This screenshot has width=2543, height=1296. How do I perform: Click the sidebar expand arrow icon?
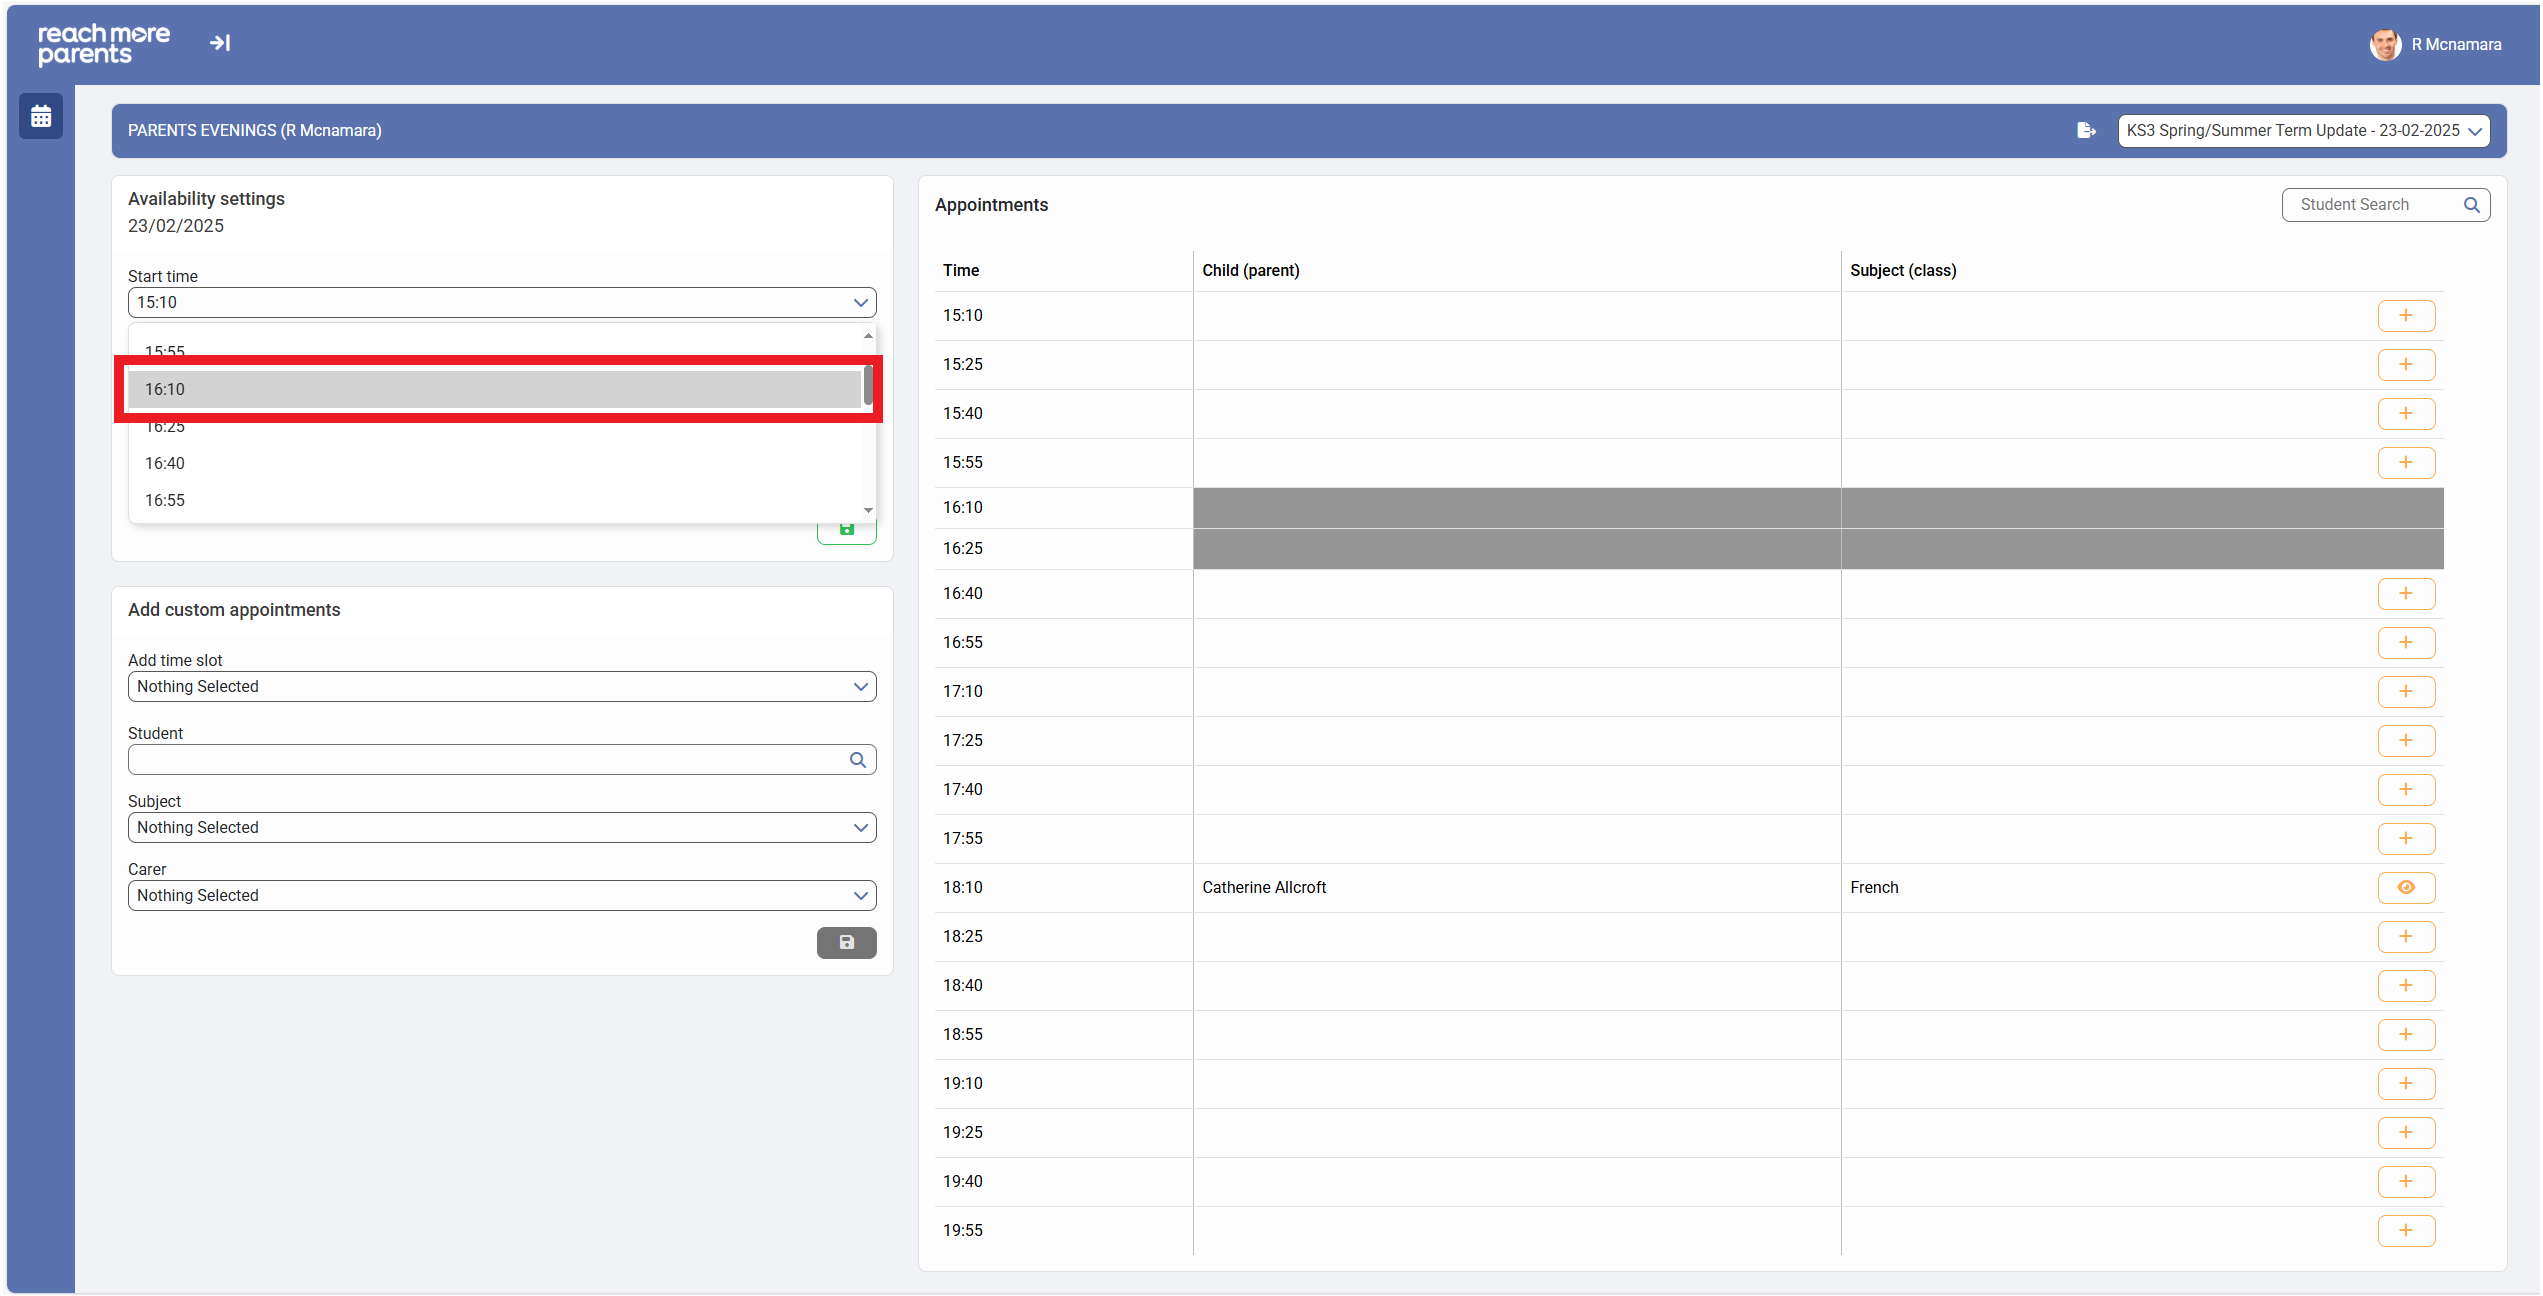[x=220, y=43]
